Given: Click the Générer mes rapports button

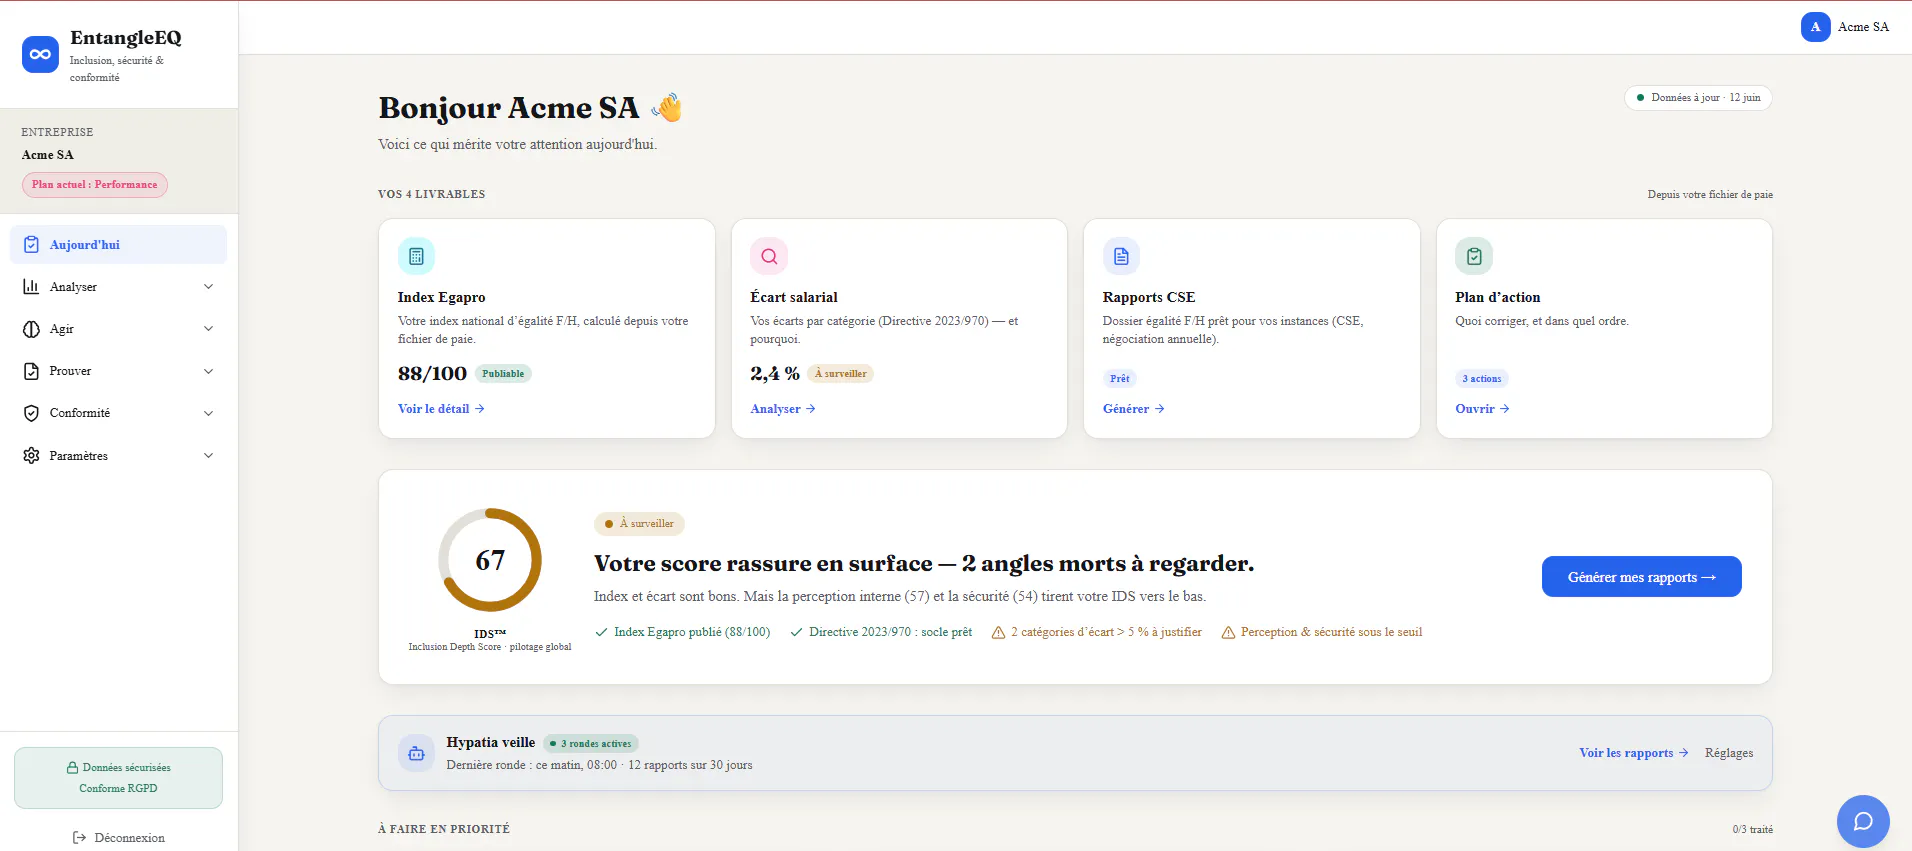Looking at the screenshot, I should click(x=1641, y=577).
